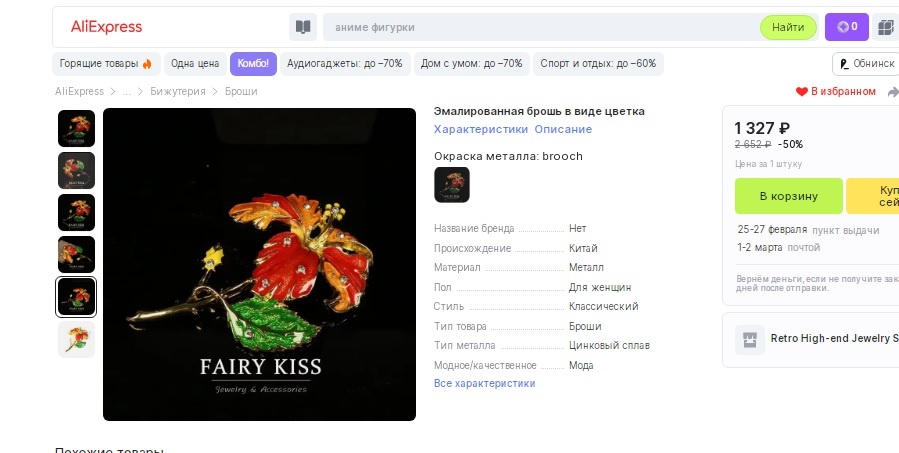Viewport: 899px width, 453px height.
Task: Add the item with В корзину button
Action: point(788,196)
